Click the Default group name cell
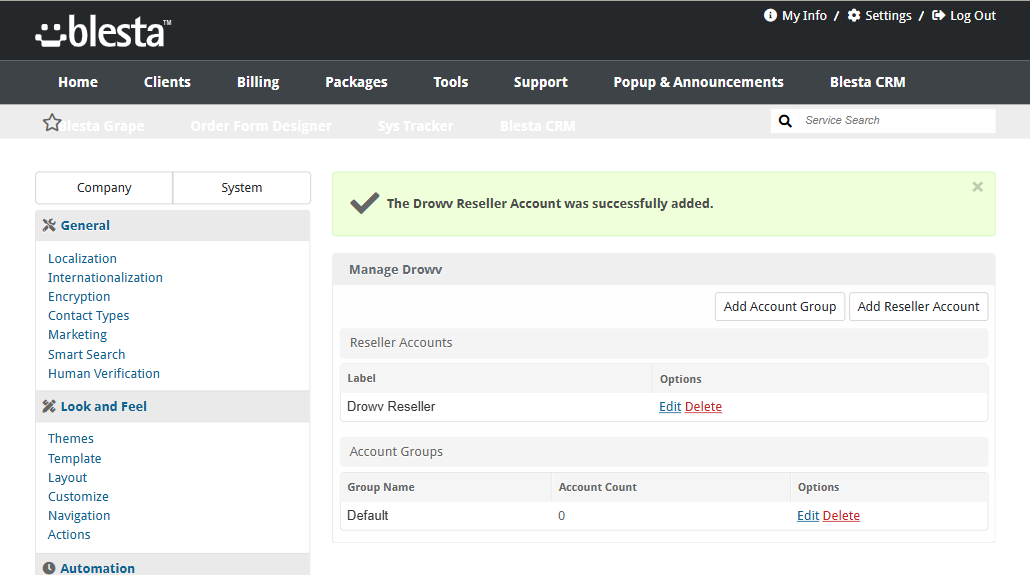This screenshot has width=1030, height=575. click(x=367, y=516)
